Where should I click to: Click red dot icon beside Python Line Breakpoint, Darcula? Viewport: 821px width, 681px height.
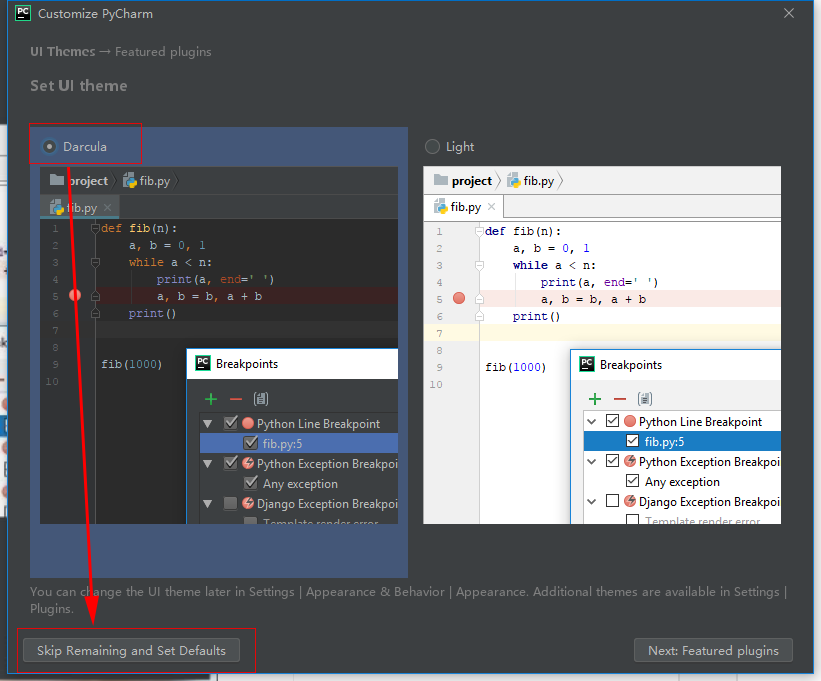pyautogui.click(x=248, y=423)
